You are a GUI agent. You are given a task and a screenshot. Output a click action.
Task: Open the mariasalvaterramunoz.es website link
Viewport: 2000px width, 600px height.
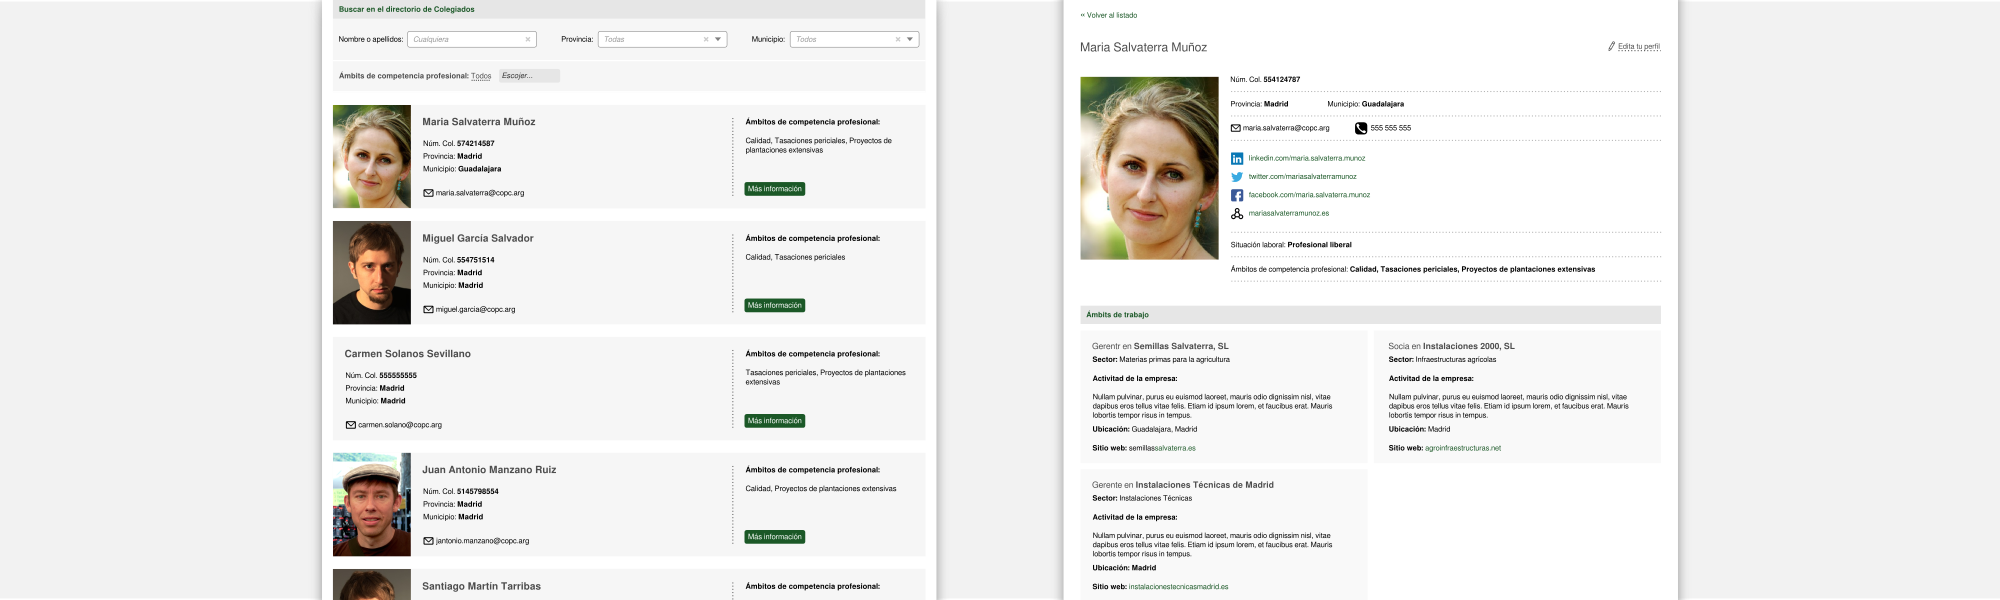(x=1289, y=213)
